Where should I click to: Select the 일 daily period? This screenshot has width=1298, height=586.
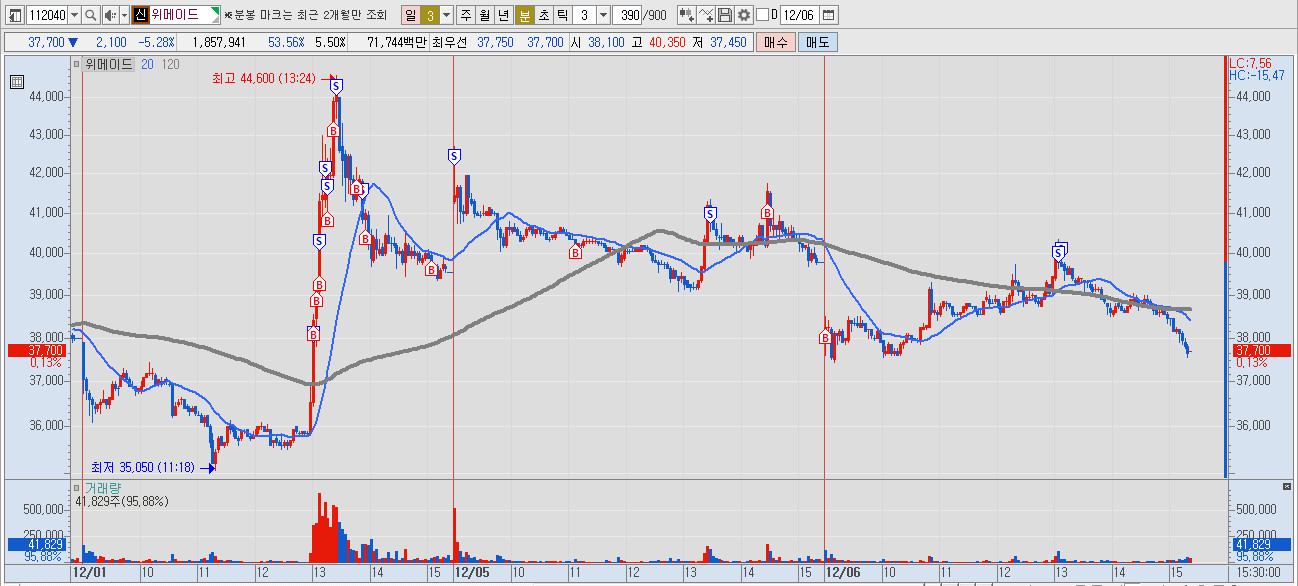[x=409, y=15]
